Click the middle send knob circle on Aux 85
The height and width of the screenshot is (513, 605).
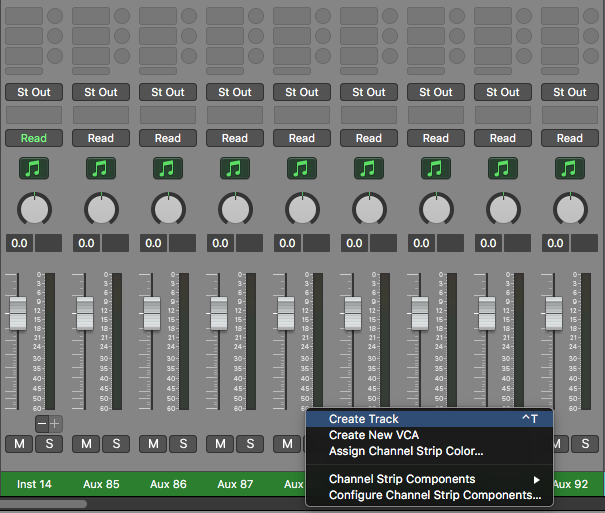click(x=122, y=36)
